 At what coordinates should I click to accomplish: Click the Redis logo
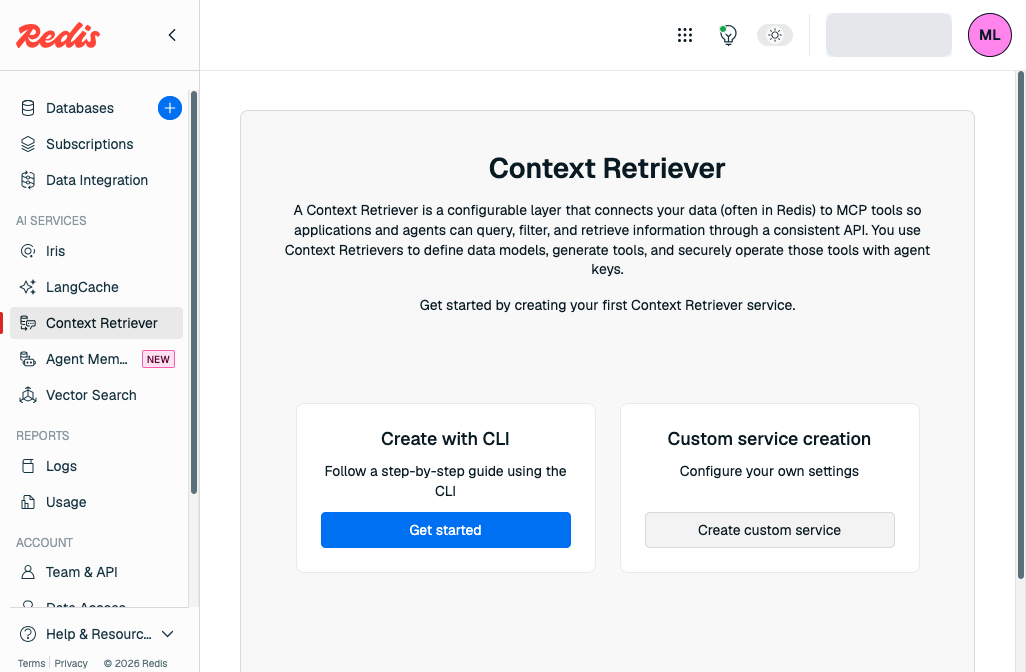tap(58, 35)
